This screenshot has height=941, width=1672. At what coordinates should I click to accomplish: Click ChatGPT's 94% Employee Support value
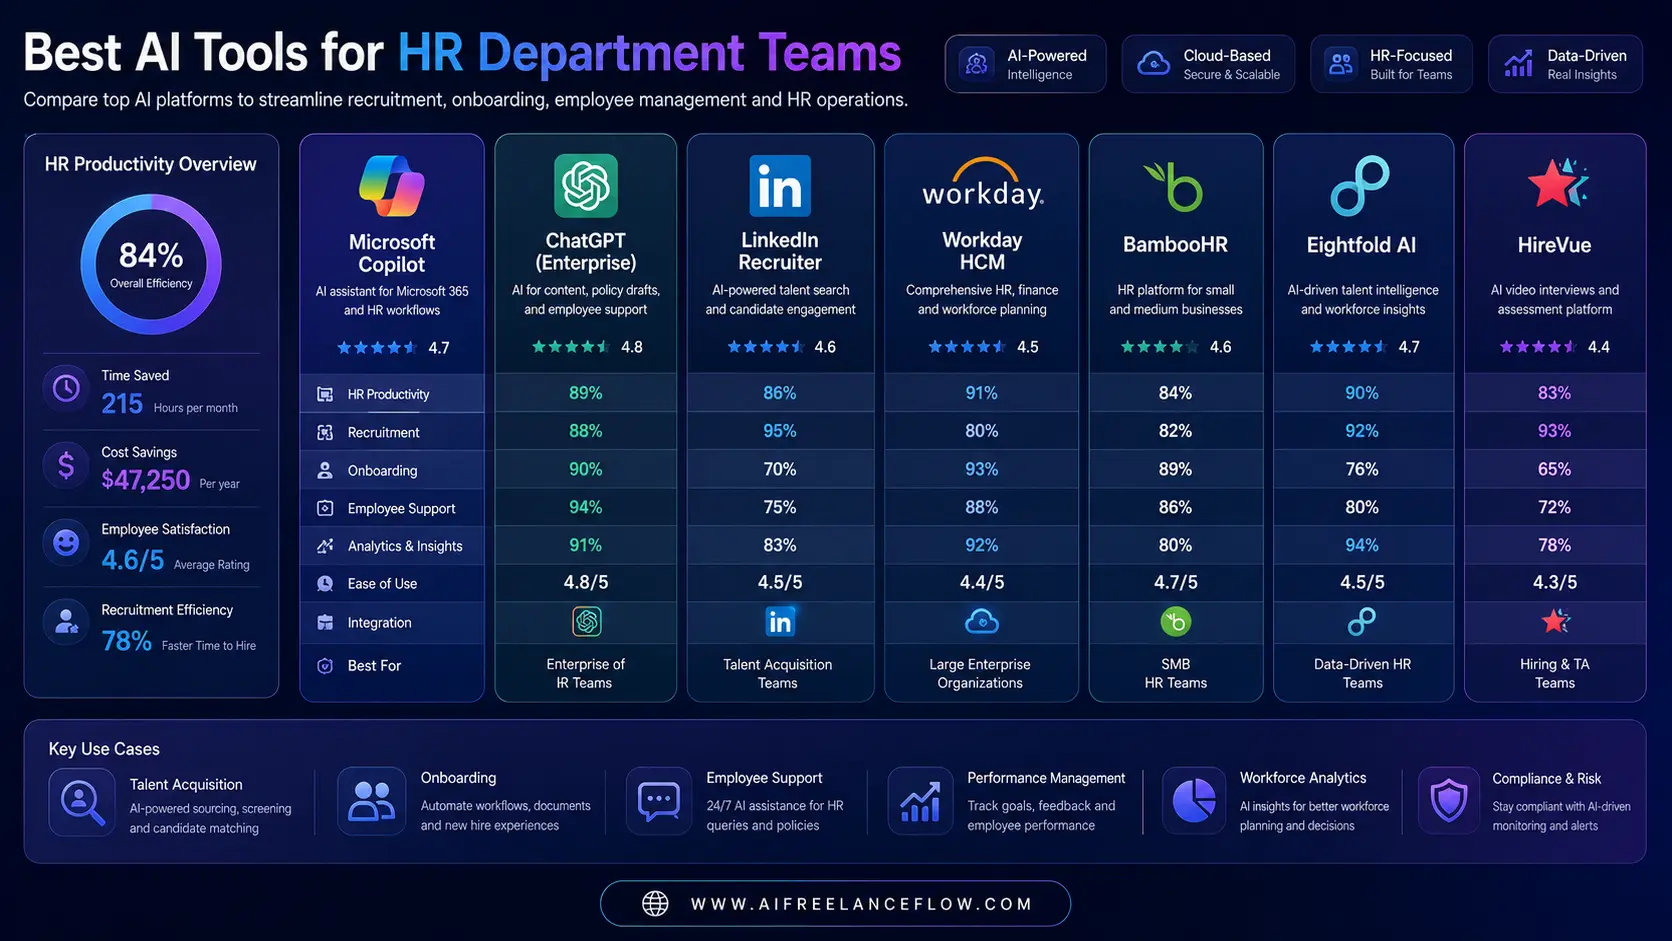[x=586, y=507]
